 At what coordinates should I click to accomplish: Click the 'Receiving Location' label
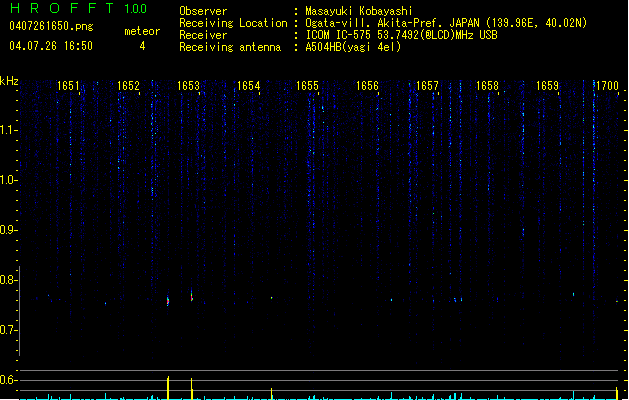233,23
